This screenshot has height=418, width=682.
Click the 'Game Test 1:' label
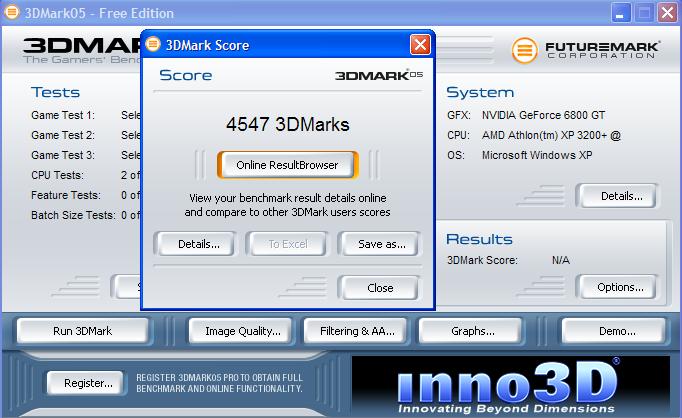[x=63, y=115]
